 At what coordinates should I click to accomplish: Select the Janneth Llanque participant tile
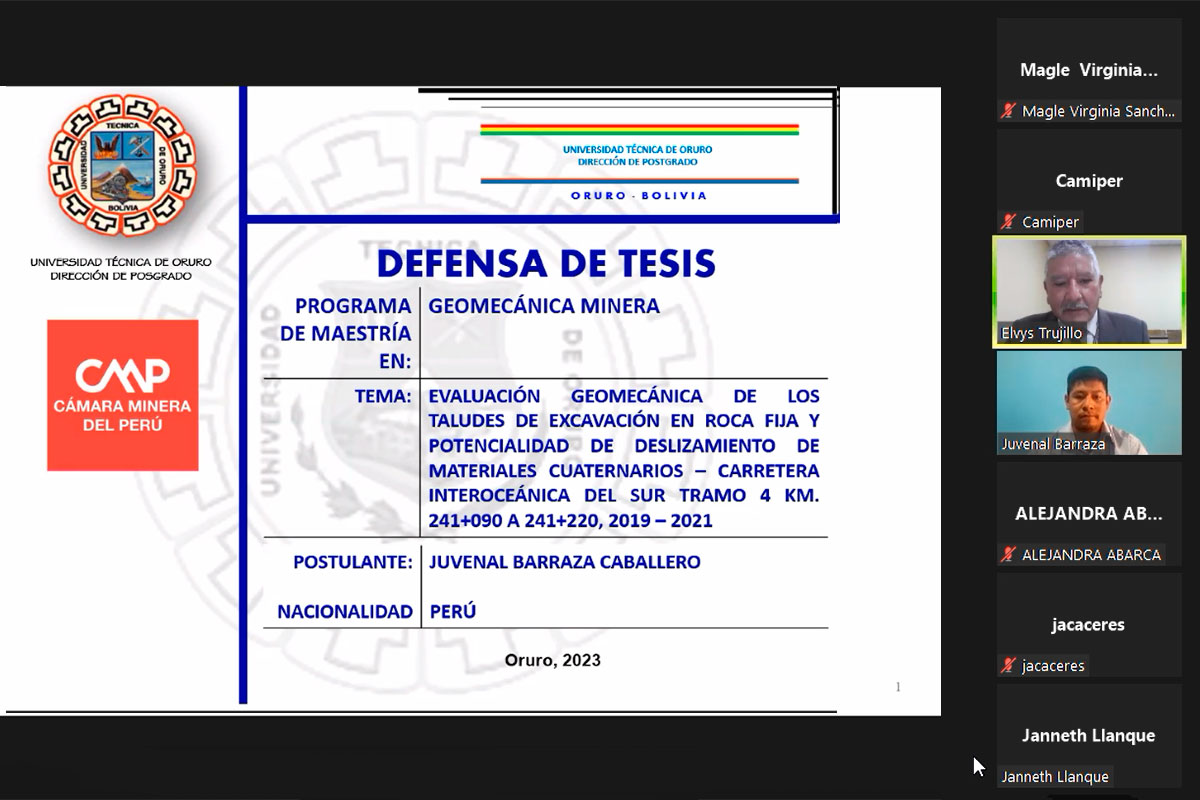coord(1088,736)
